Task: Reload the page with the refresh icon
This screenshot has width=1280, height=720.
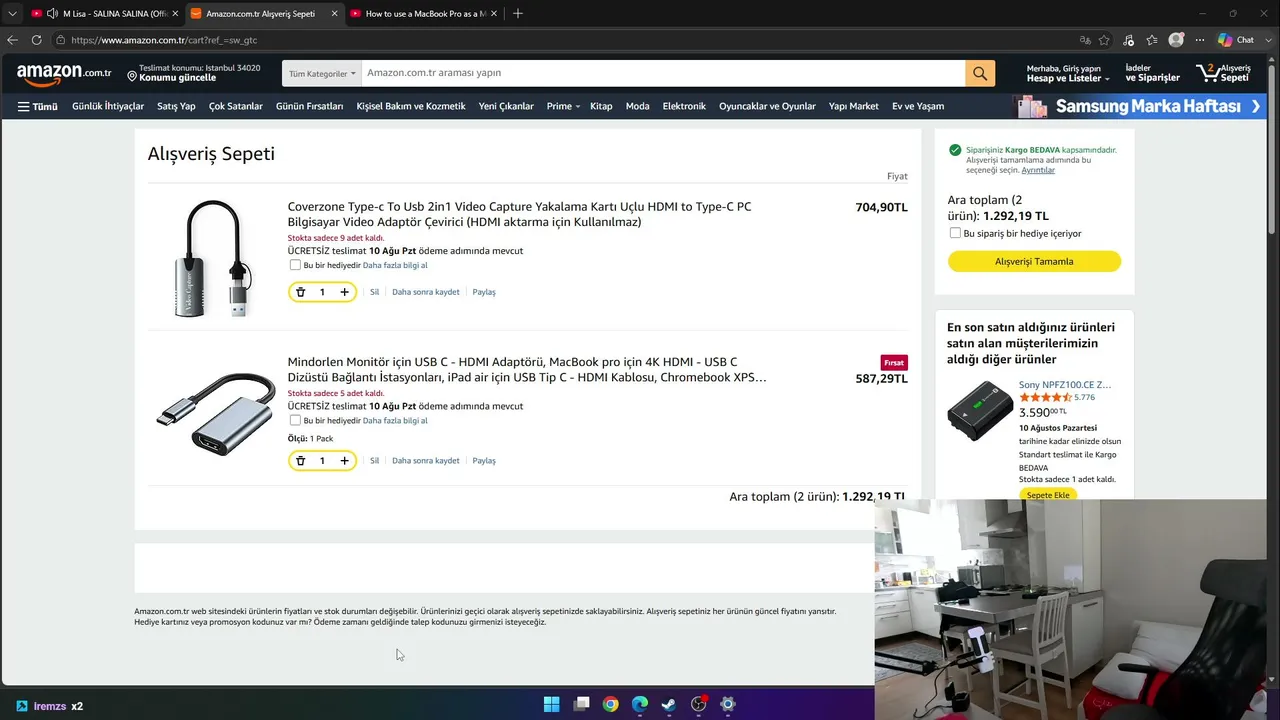Action: coord(36,40)
